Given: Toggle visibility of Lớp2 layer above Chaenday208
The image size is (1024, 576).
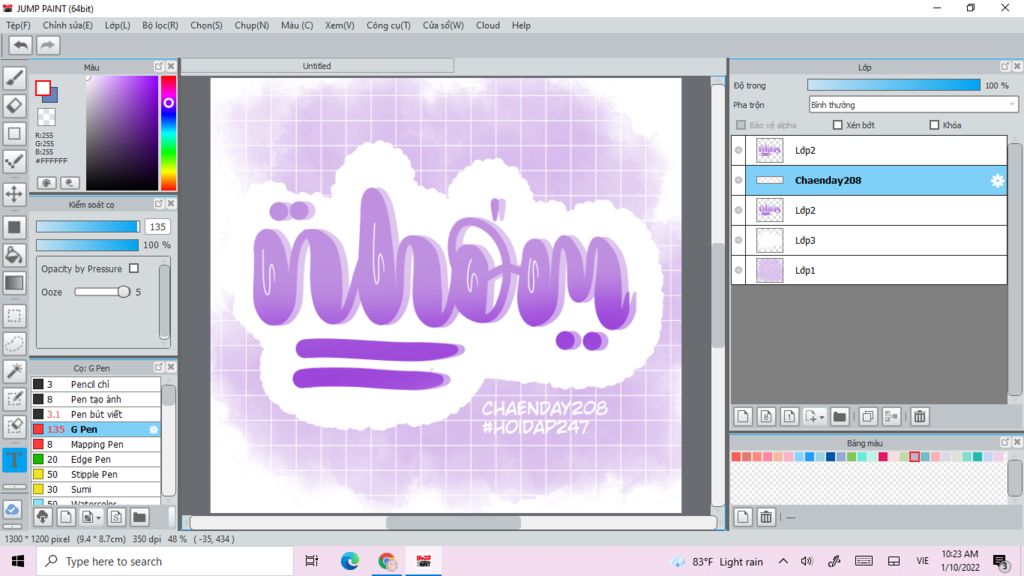Looking at the screenshot, I should 739,150.
